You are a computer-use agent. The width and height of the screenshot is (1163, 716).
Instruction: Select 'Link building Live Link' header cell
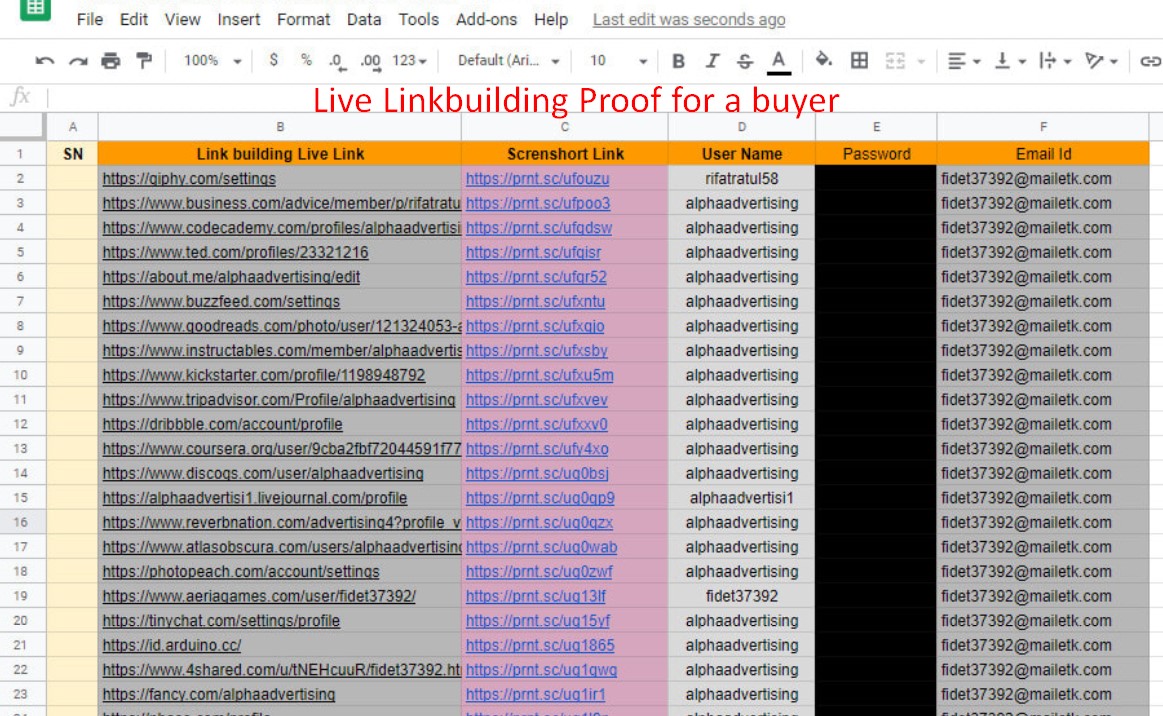pyautogui.click(x=280, y=154)
